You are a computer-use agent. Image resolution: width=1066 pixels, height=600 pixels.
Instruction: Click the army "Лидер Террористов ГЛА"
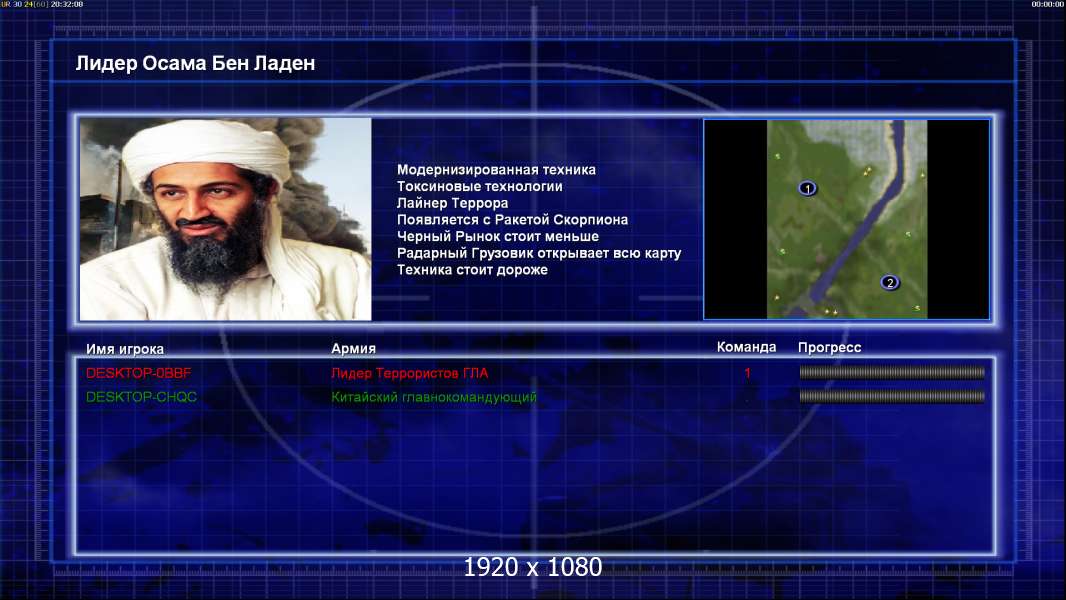(410, 373)
